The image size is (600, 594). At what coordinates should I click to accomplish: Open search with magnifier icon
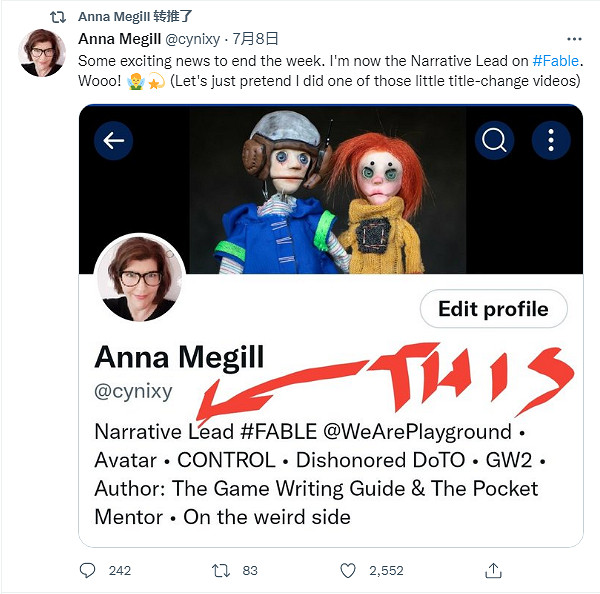click(x=495, y=141)
